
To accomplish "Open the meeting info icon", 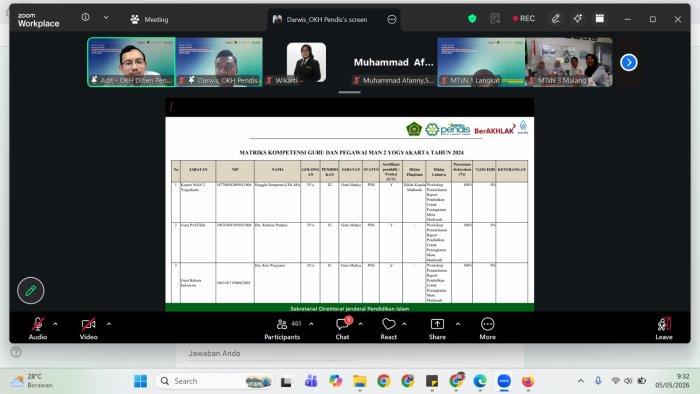I will tap(85, 17).
